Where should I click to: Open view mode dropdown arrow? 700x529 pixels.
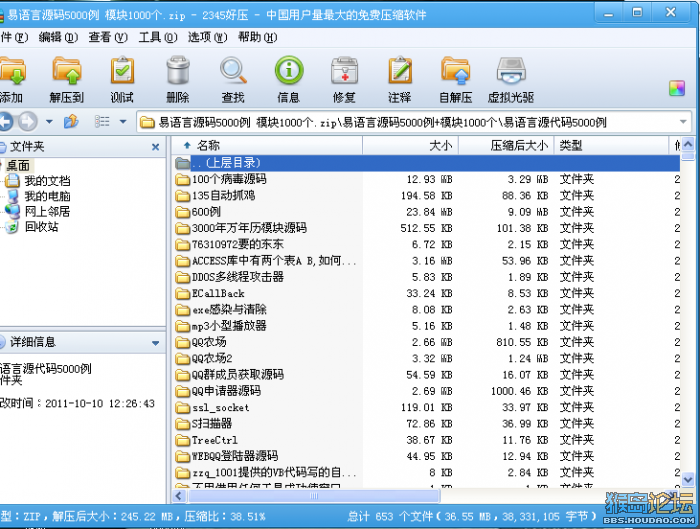click(x=123, y=121)
